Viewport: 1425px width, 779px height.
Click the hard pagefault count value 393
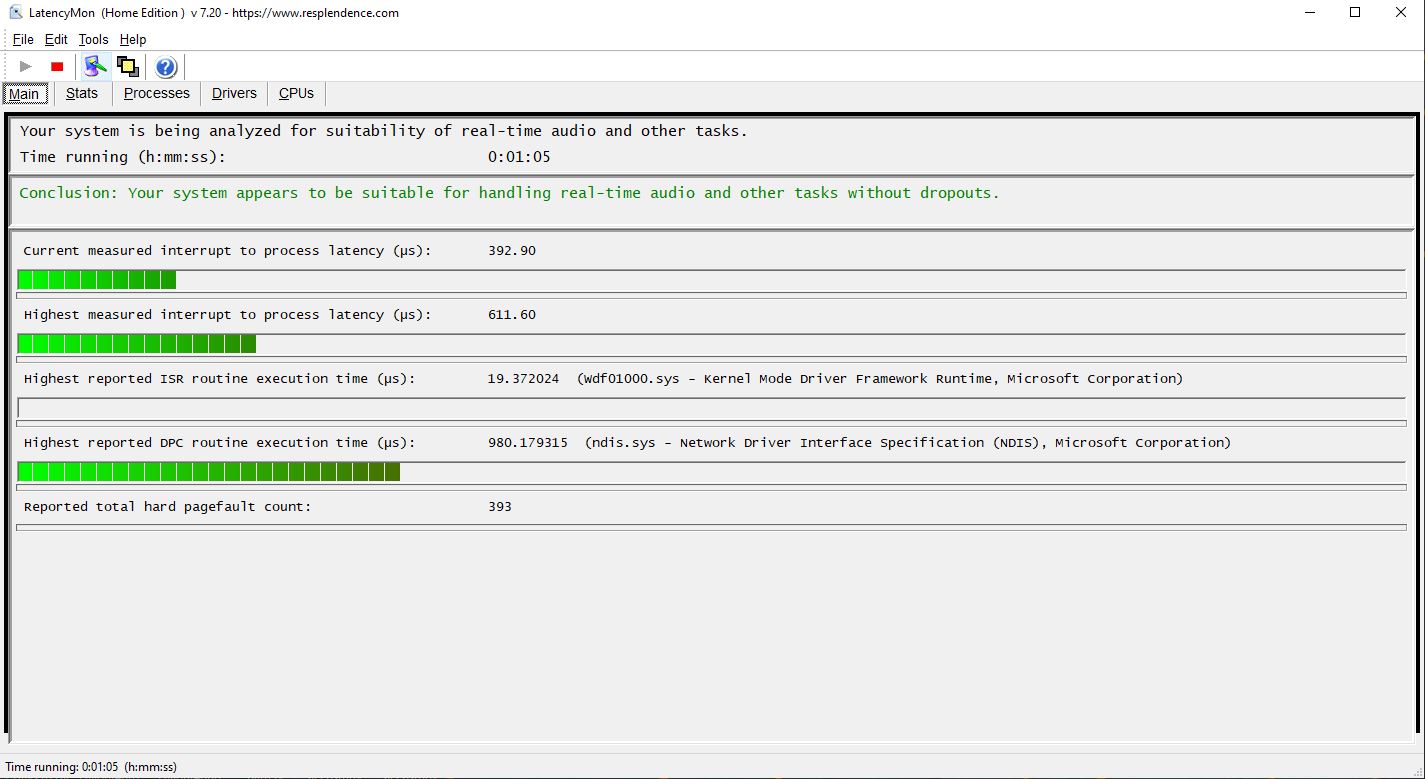(500, 507)
